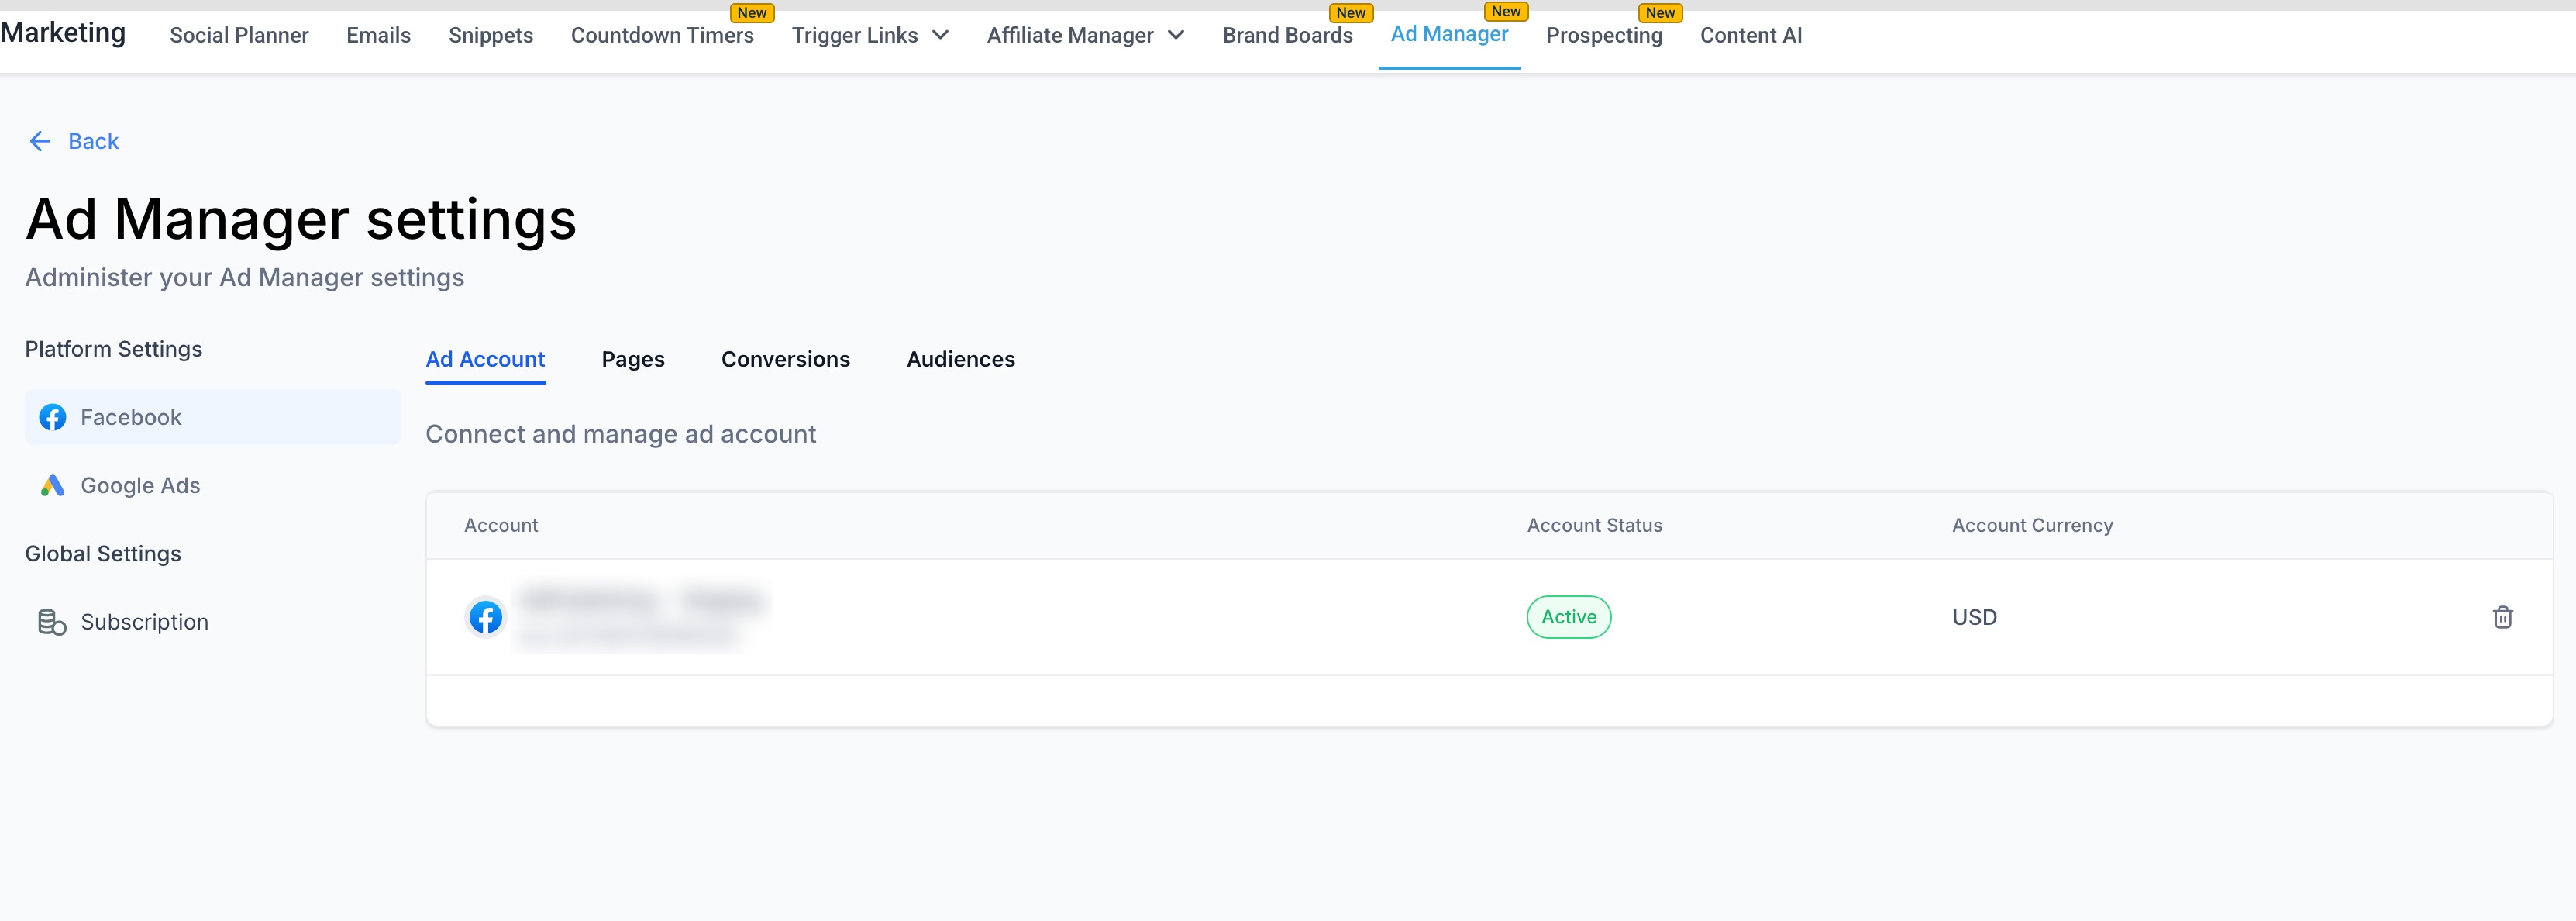2576x921 pixels.
Task: Select Google Ads icon in sidebar
Action: coord(52,485)
